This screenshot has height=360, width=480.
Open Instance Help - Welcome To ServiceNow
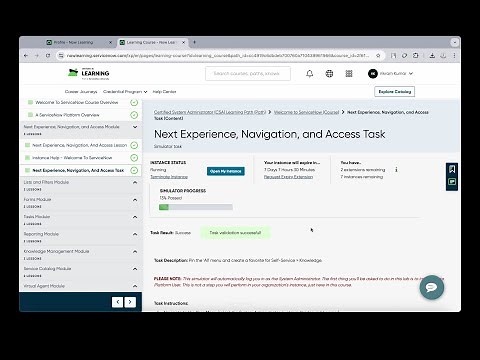72,158
